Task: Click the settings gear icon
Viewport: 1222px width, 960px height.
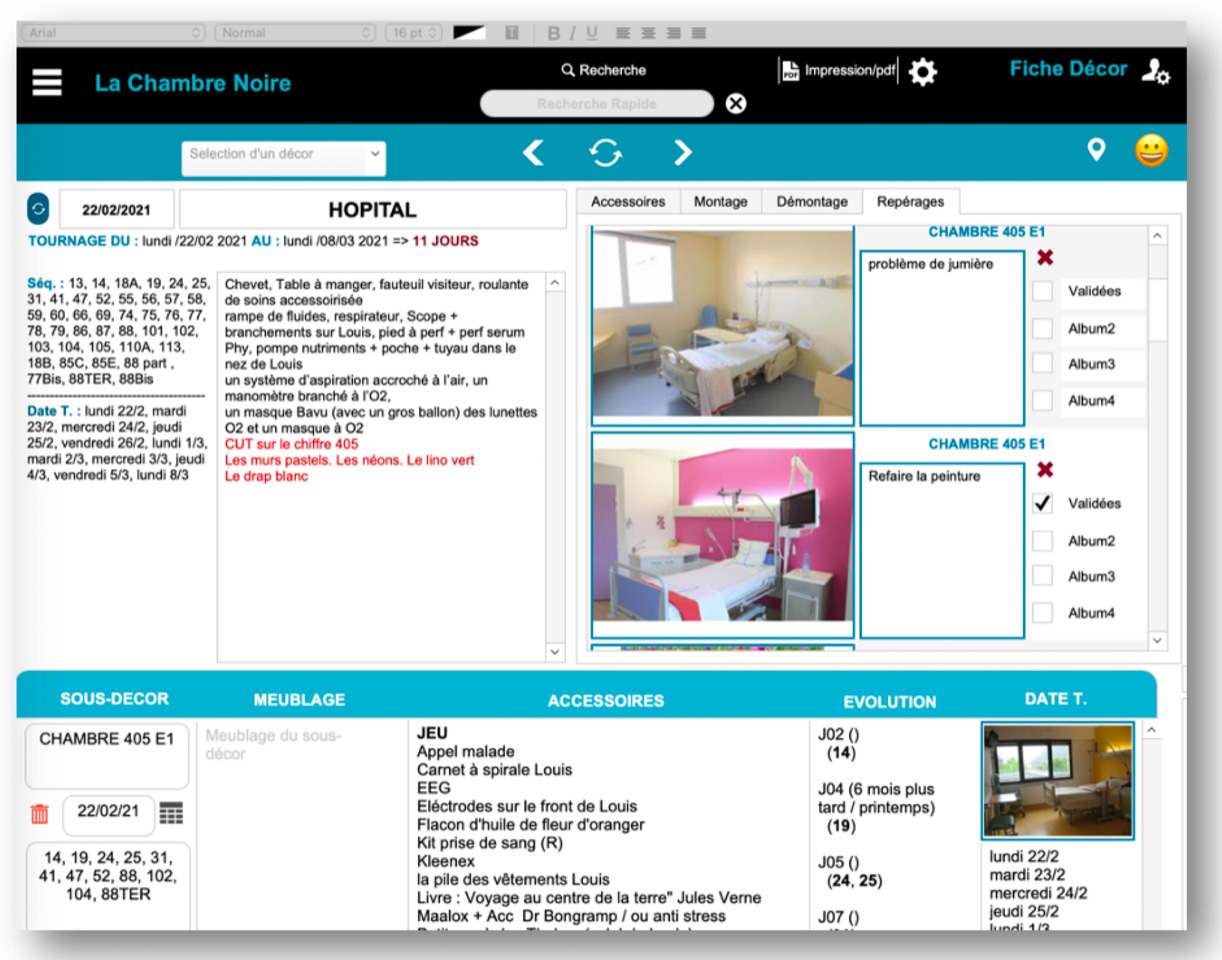Action: [x=922, y=72]
